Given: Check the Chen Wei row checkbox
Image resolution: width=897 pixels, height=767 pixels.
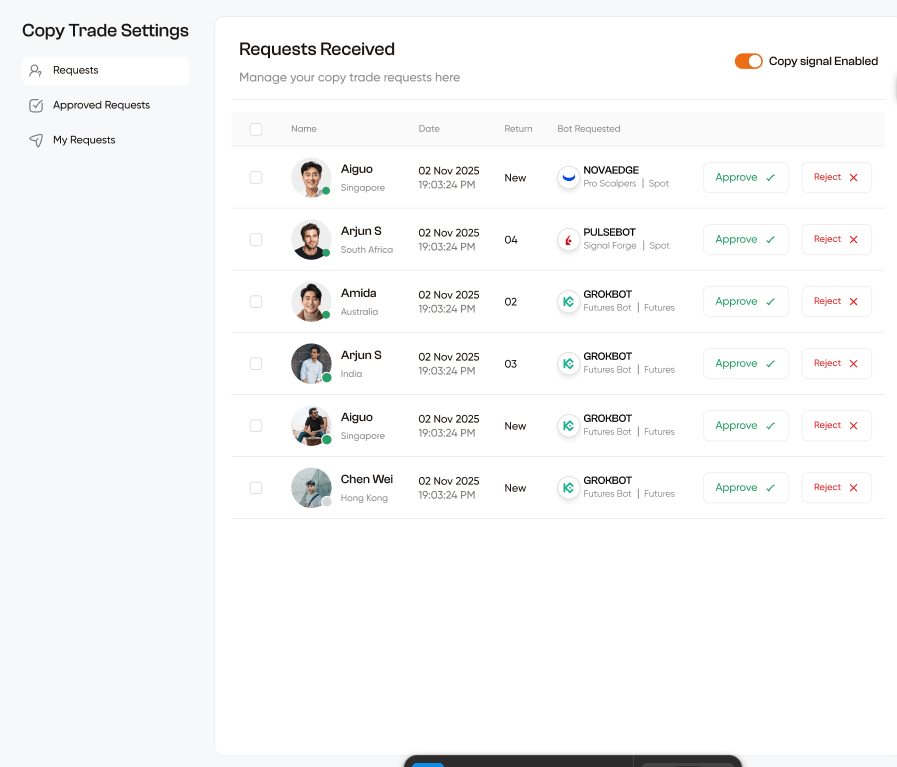Looking at the screenshot, I should [256, 488].
